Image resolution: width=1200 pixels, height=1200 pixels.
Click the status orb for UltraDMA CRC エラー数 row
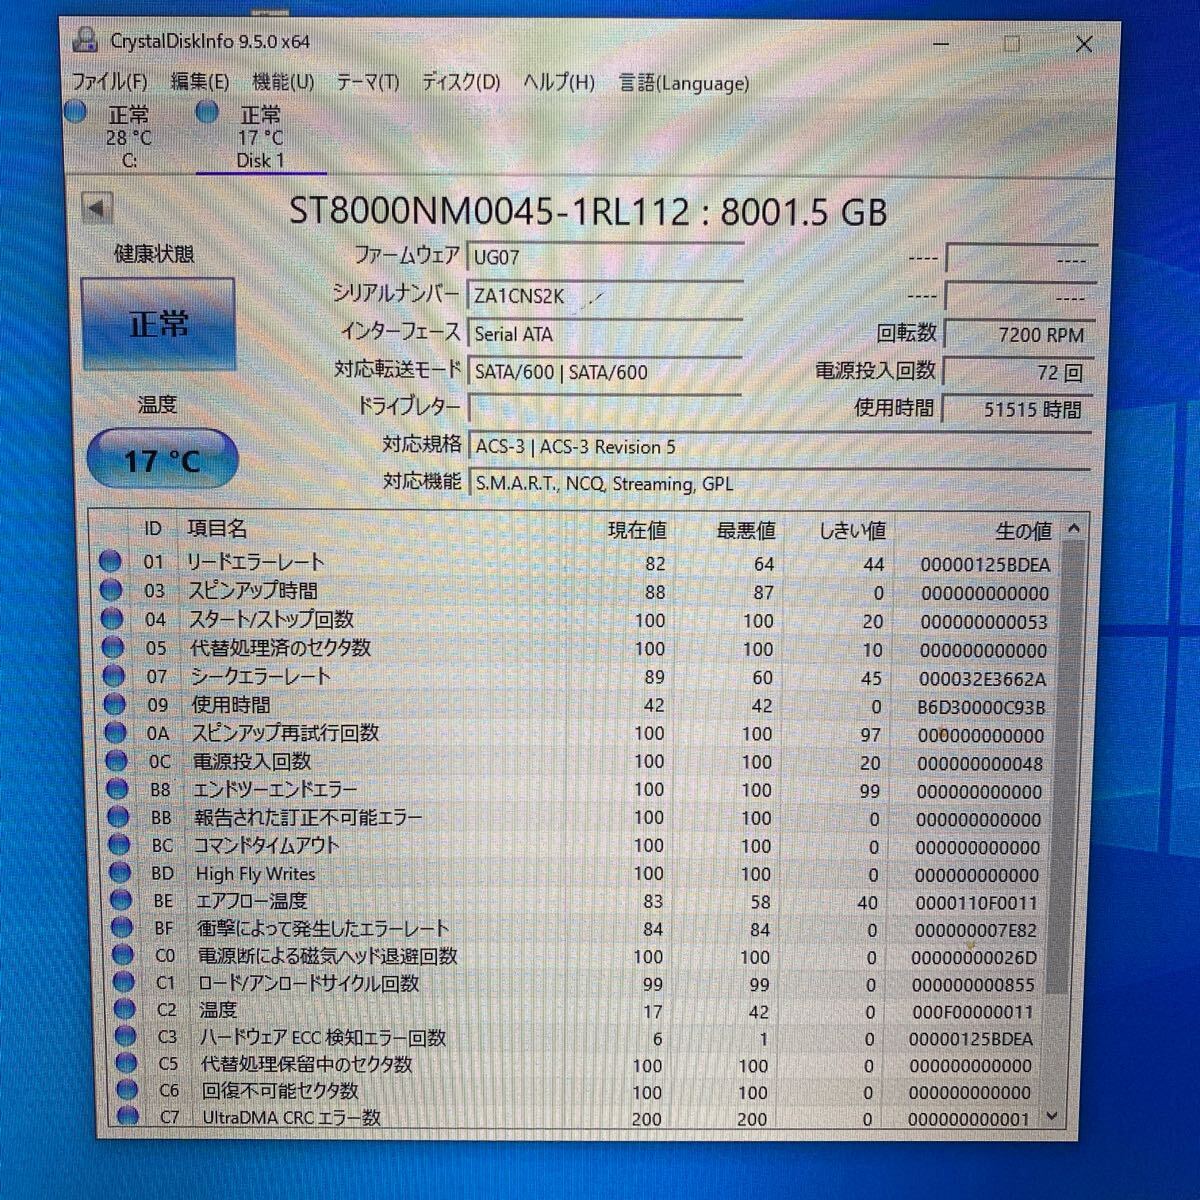tap(128, 1116)
